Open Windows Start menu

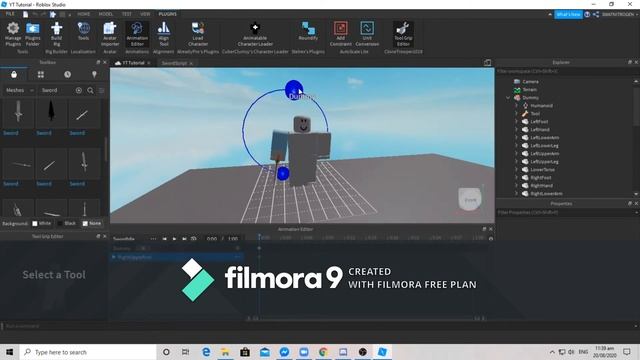[x=10, y=352]
